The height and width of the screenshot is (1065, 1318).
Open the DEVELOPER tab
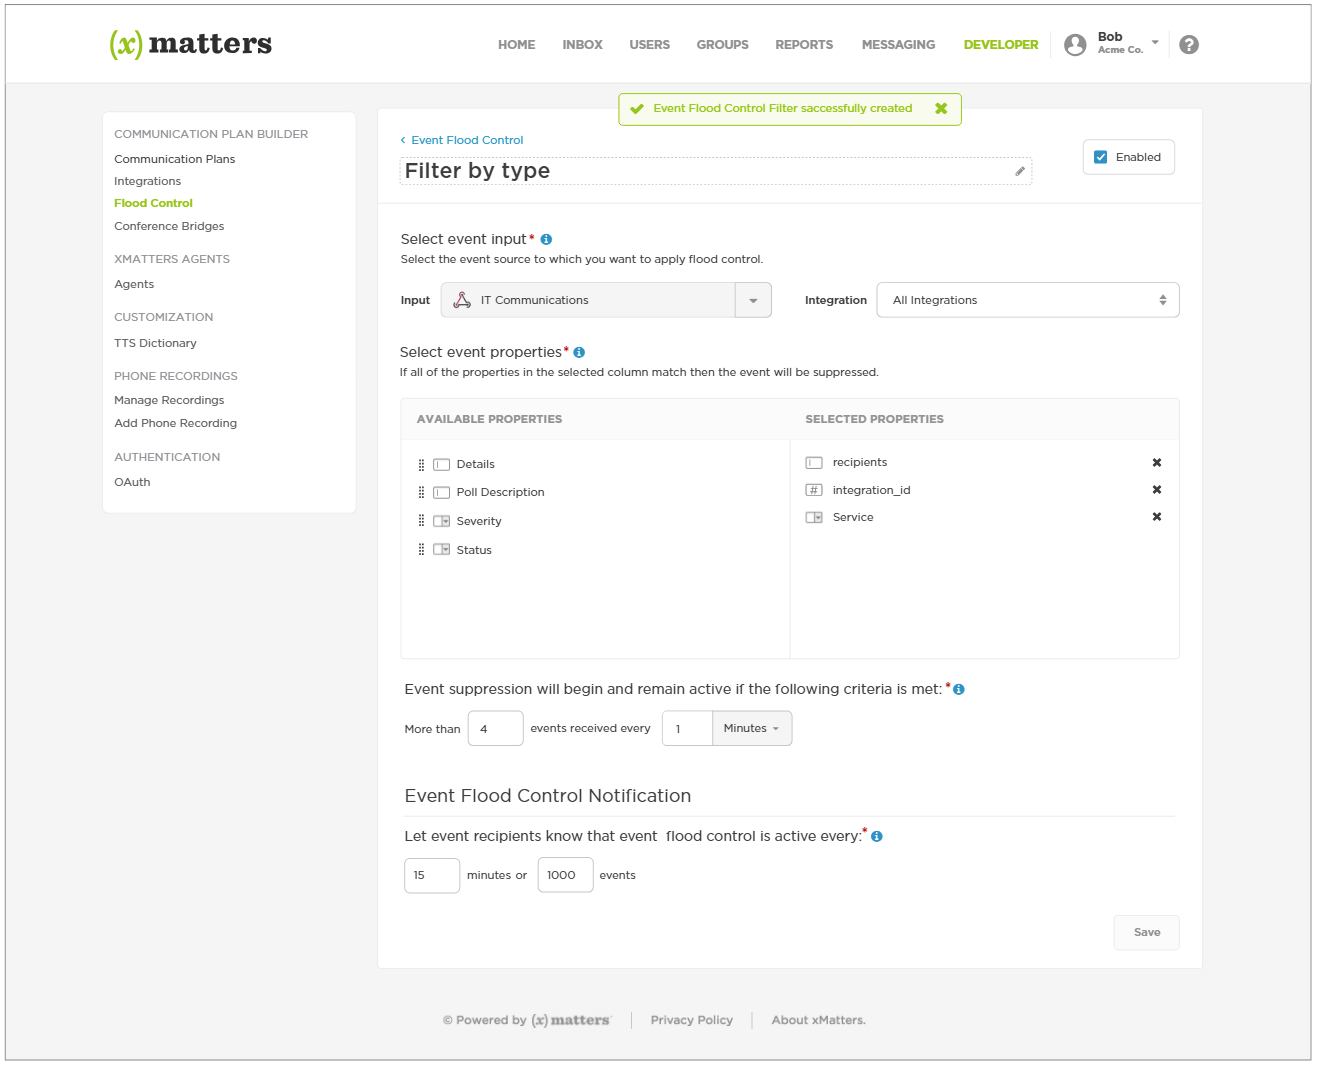pyautogui.click(x=1001, y=45)
